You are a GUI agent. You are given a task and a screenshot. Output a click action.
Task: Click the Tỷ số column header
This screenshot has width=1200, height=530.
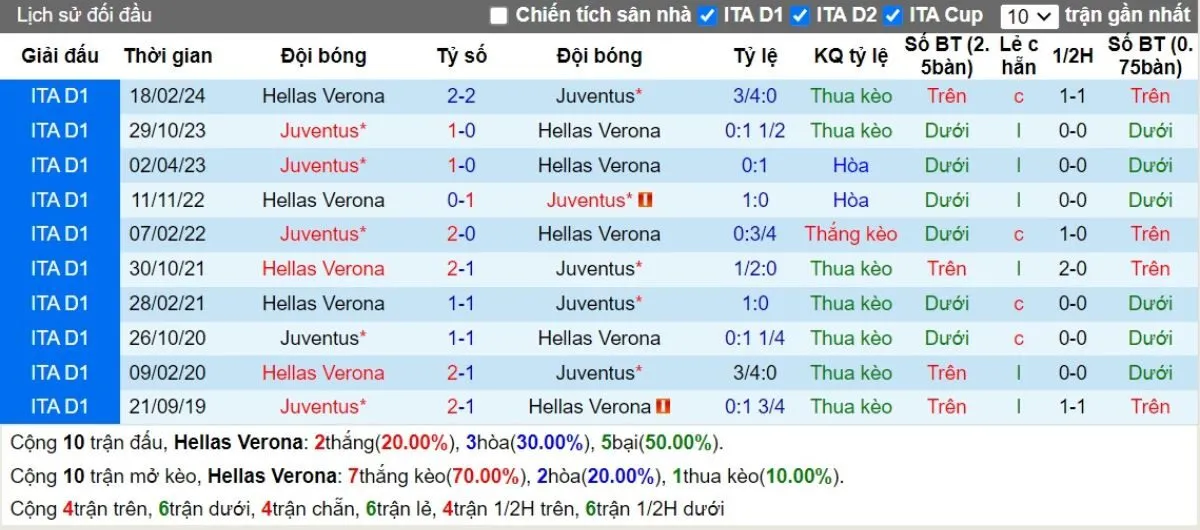(461, 56)
